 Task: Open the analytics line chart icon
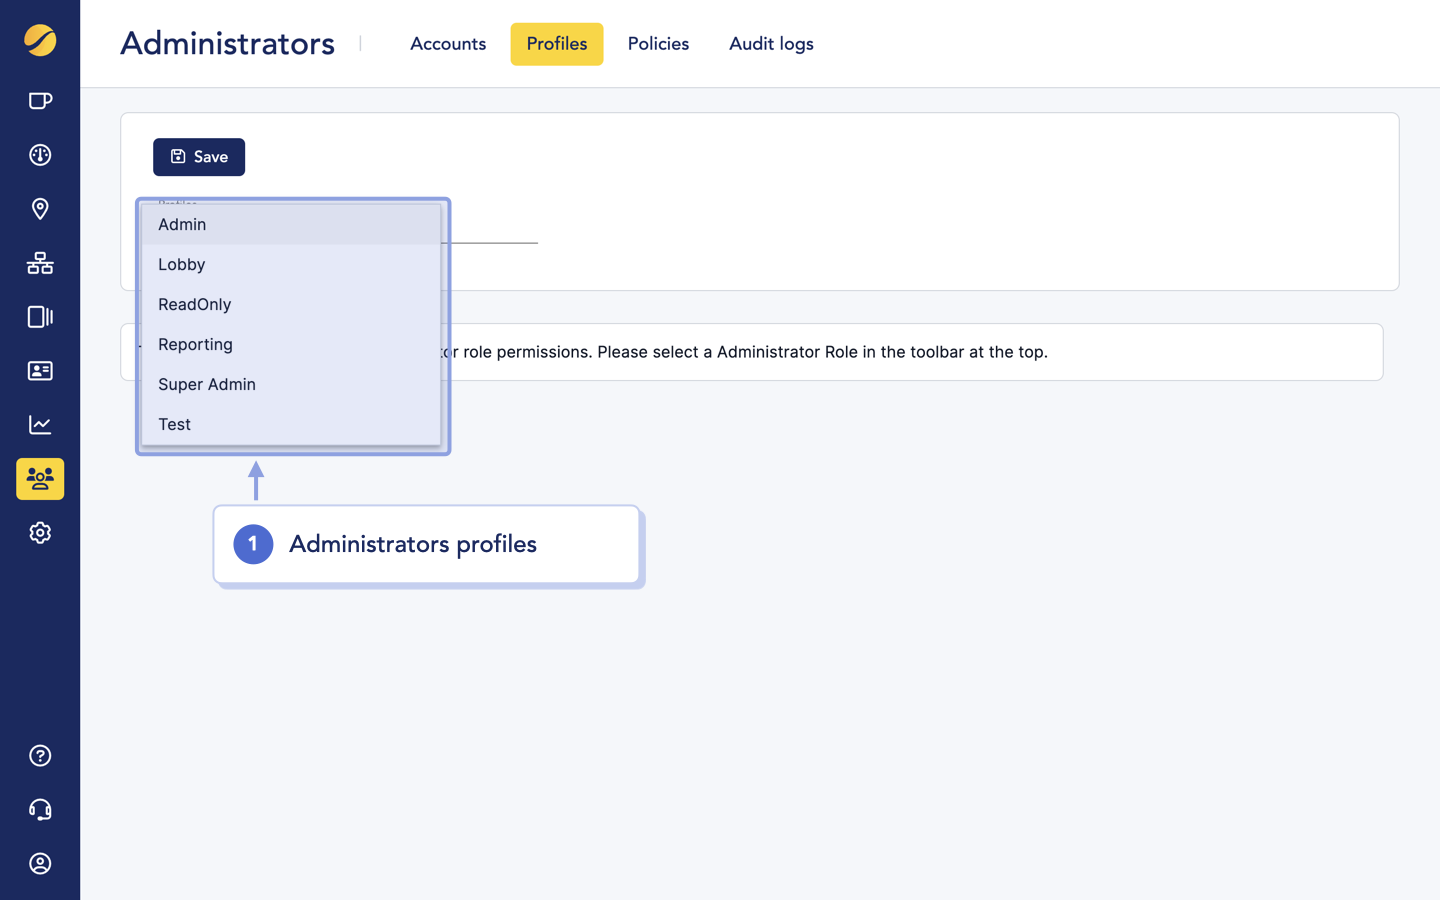click(40, 424)
